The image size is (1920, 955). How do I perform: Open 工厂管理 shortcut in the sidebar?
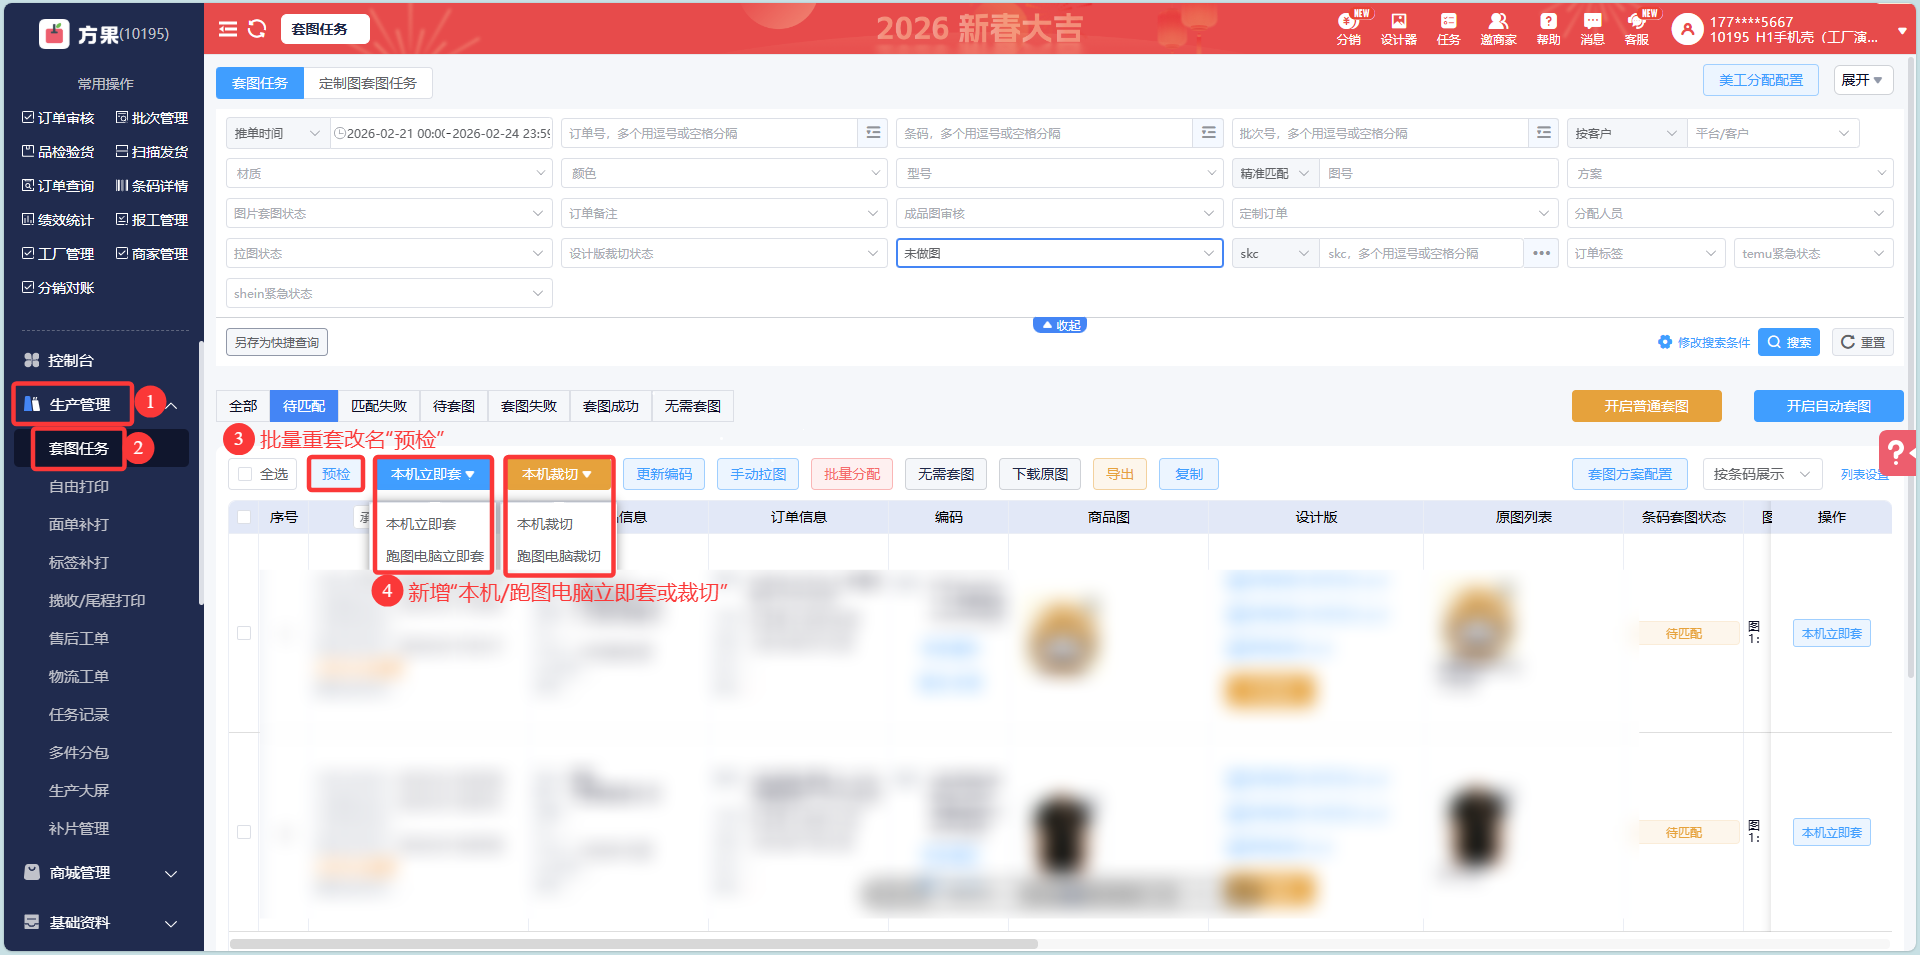pos(58,254)
